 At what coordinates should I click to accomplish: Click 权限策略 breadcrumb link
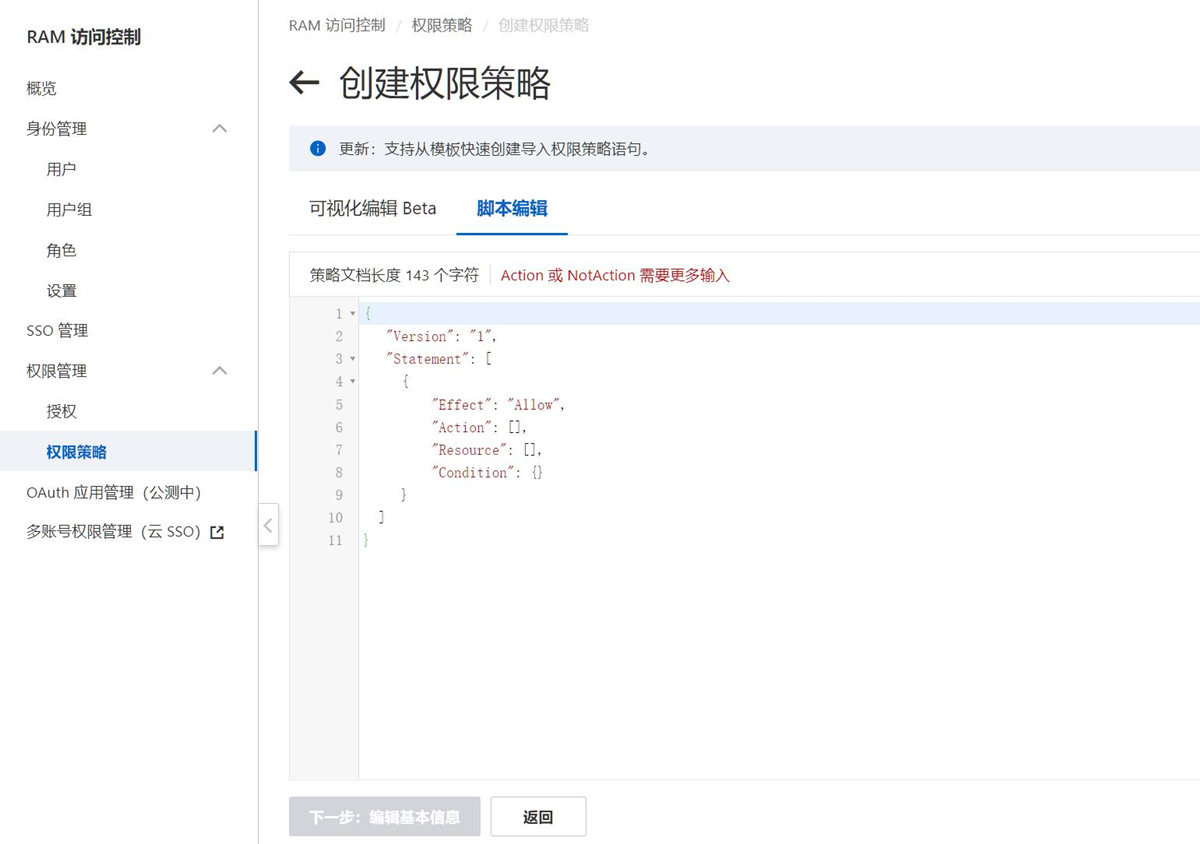pos(441,25)
